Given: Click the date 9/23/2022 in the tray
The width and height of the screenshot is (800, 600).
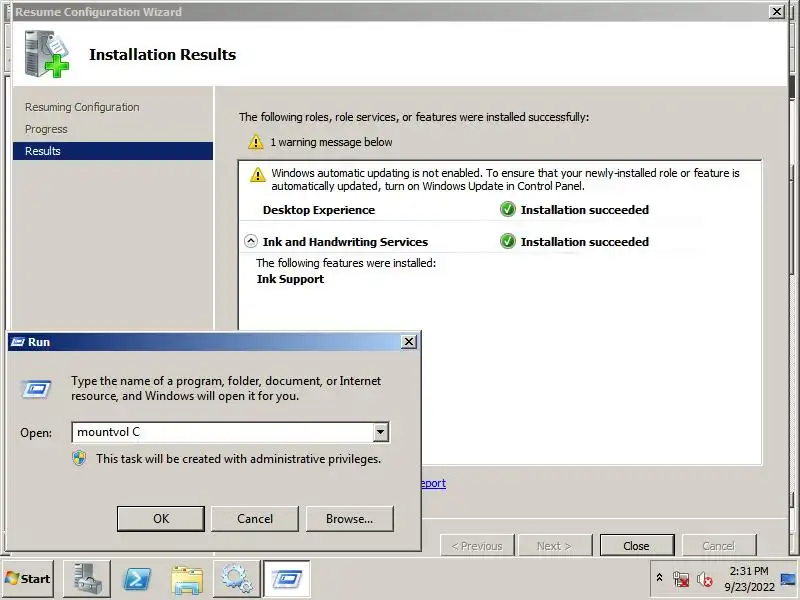Looking at the screenshot, I should point(749,587).
